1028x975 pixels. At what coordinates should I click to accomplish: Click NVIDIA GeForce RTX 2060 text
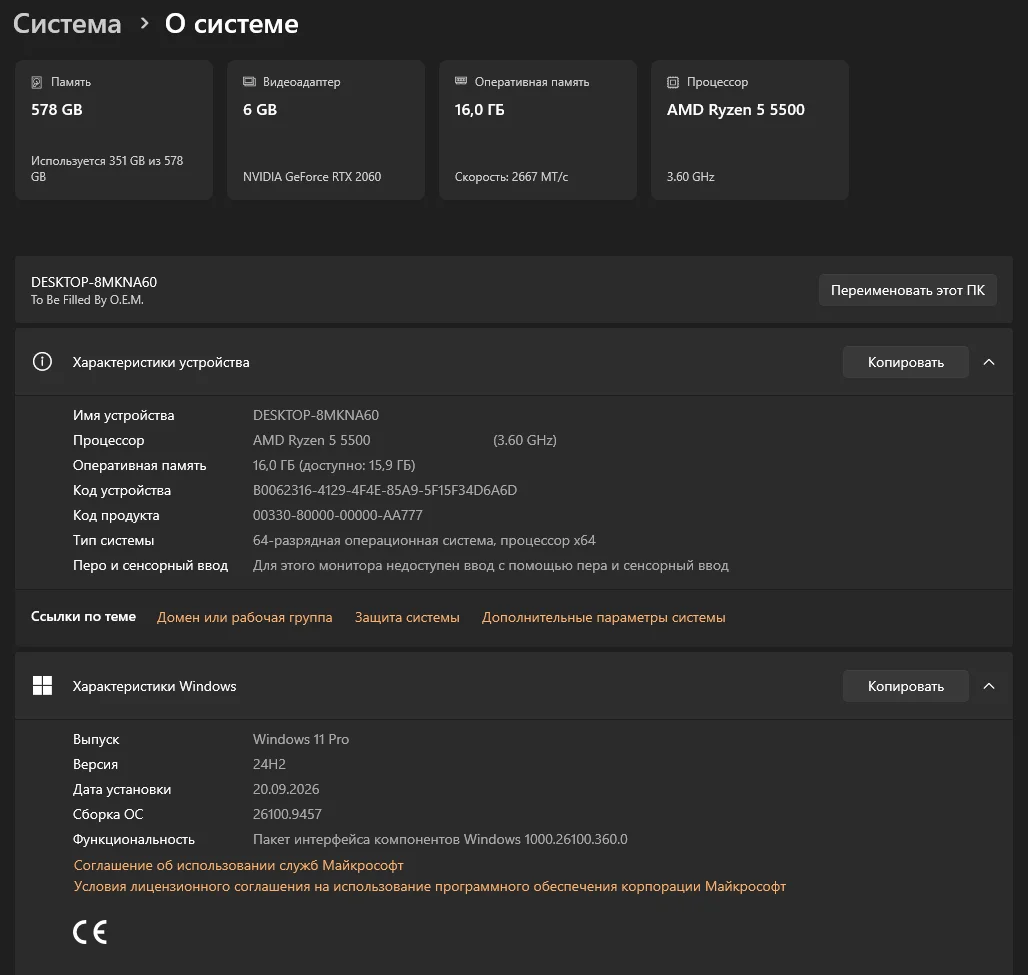coord(312,176)
